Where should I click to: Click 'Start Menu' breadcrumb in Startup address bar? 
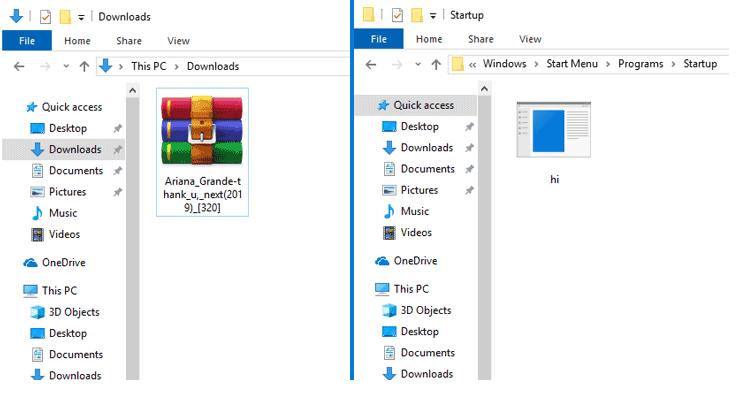coord(572,64)
